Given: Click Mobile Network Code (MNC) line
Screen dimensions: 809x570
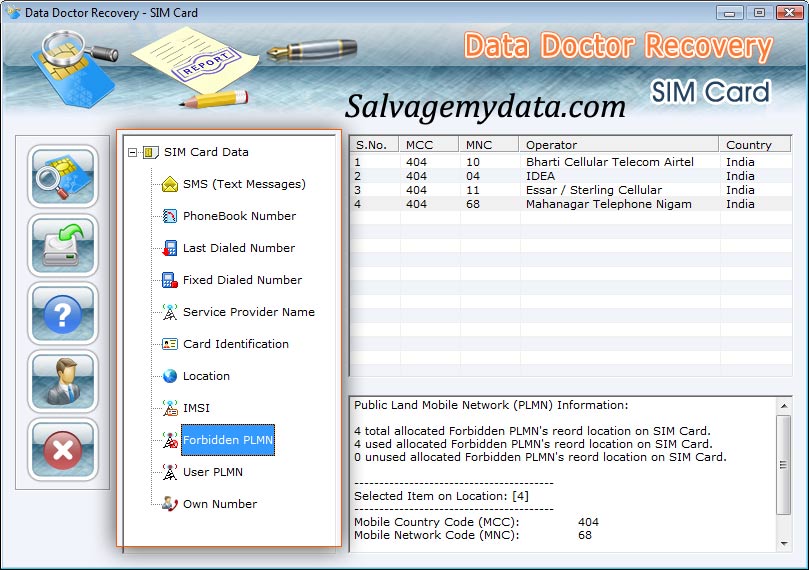Looking at the screenshot, I should [x=473, y=535].
